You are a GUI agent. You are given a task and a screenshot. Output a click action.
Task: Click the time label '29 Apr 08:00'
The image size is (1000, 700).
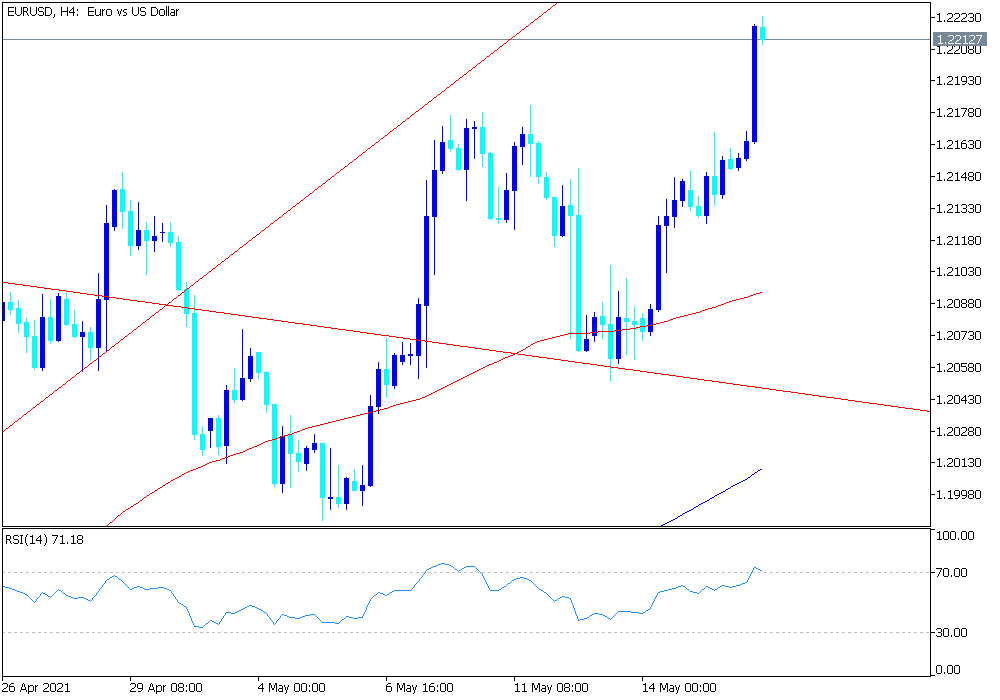[166, 688]
